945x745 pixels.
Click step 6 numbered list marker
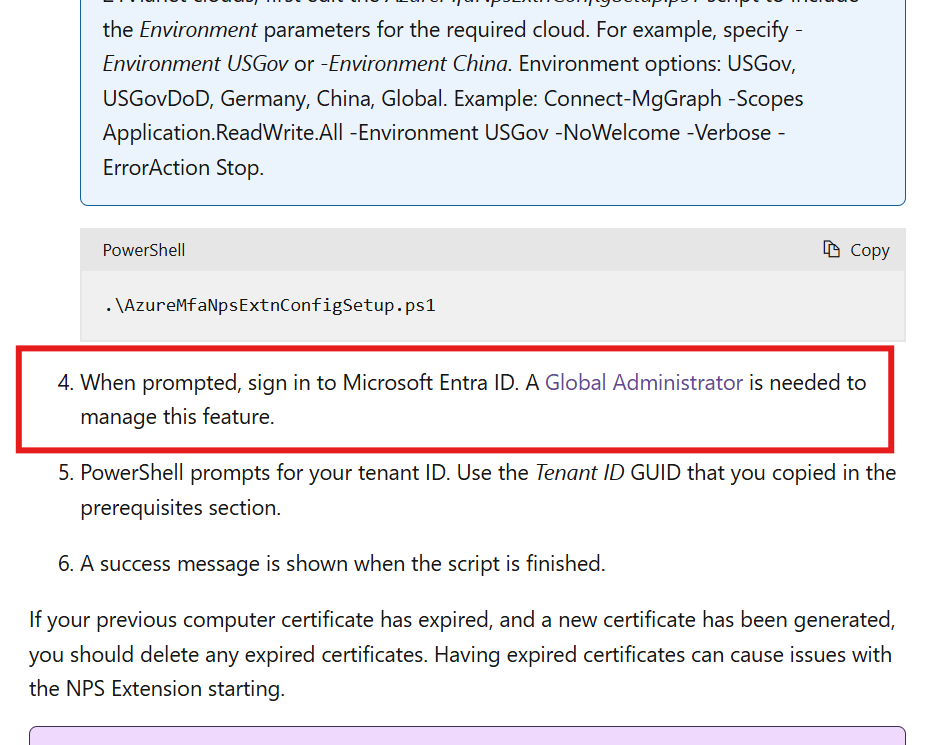(x=62, y=563)
